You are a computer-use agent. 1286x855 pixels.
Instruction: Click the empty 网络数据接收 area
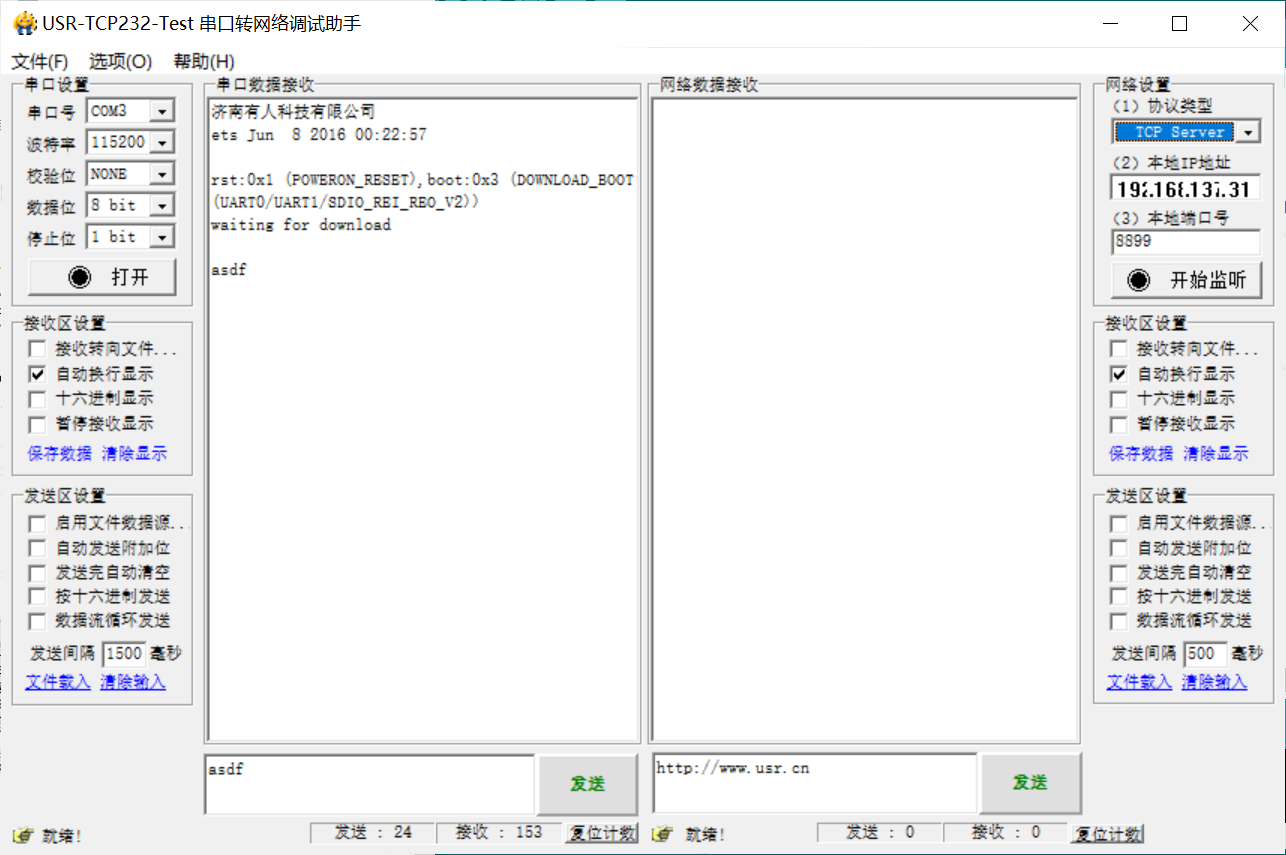click(x=865, y=420)
